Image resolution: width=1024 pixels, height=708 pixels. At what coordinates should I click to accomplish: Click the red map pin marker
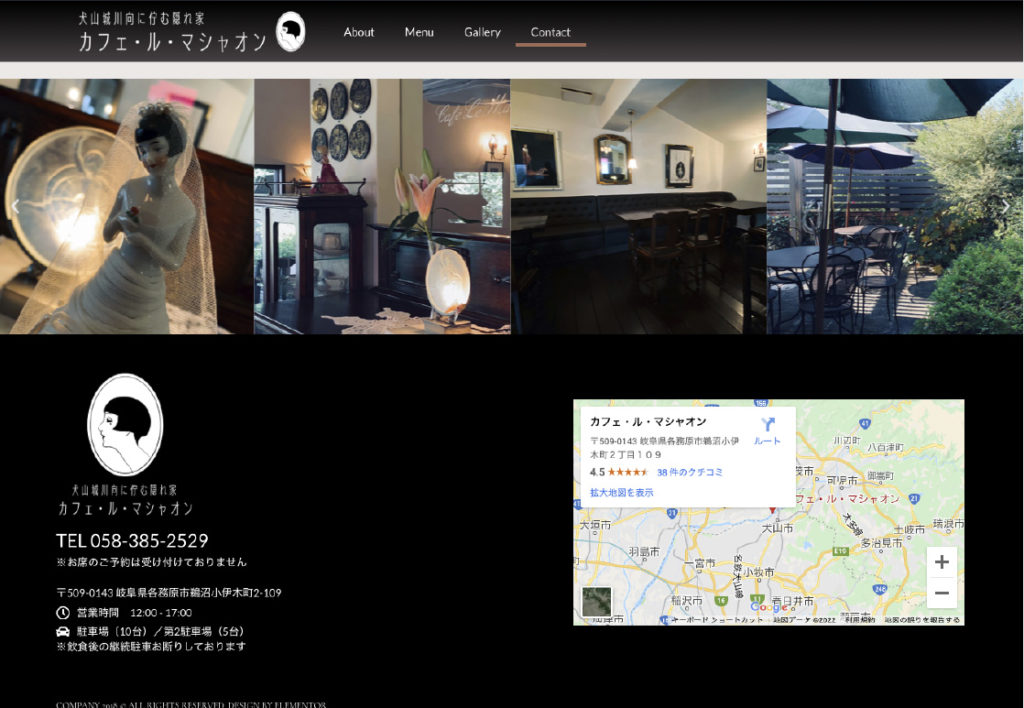click(772, 510)
